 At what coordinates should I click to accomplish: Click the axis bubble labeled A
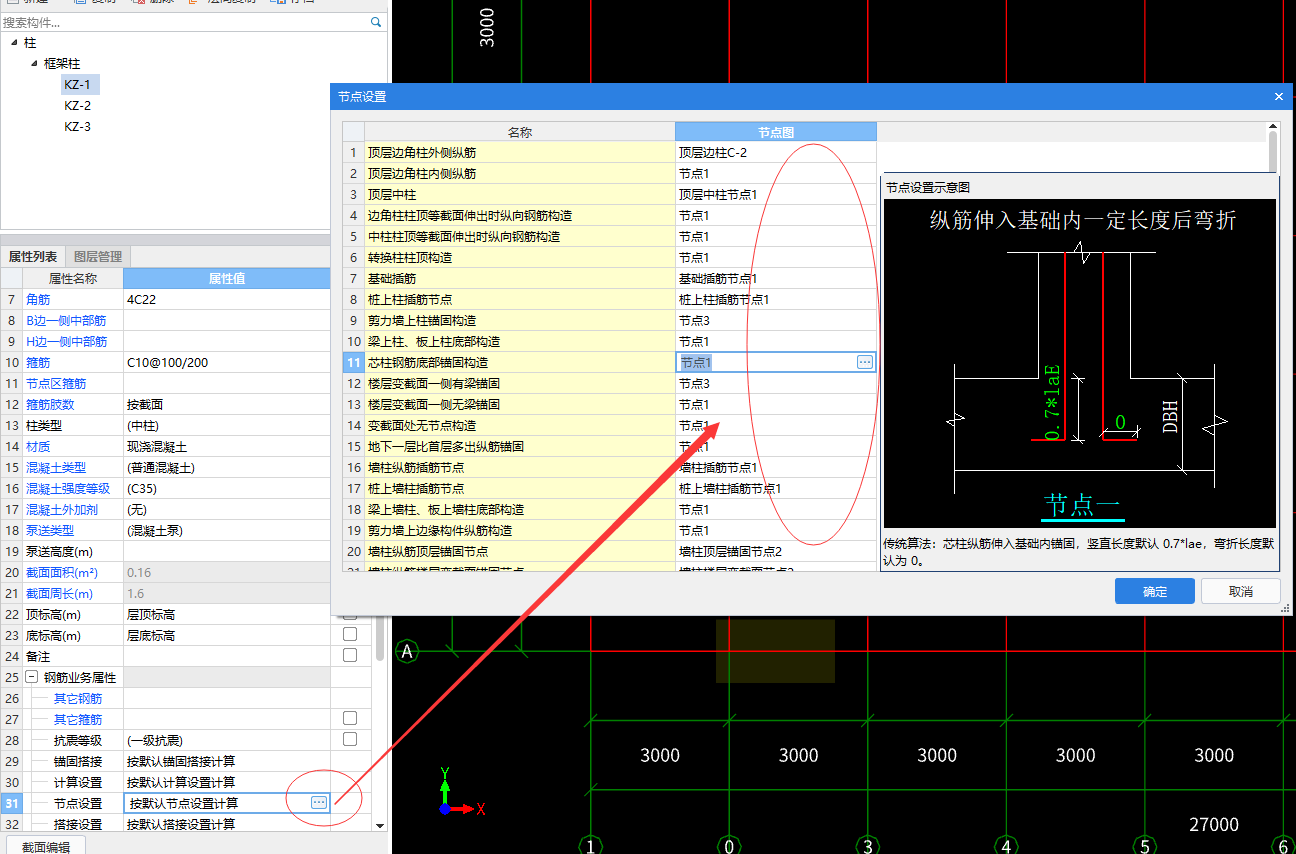pyautogui.click(x=407, y=651)
